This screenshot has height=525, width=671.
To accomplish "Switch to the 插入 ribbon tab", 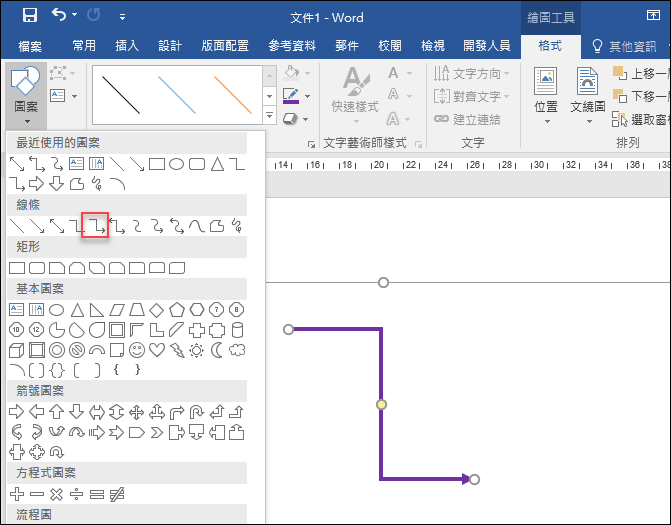I will tap(127, 46).
